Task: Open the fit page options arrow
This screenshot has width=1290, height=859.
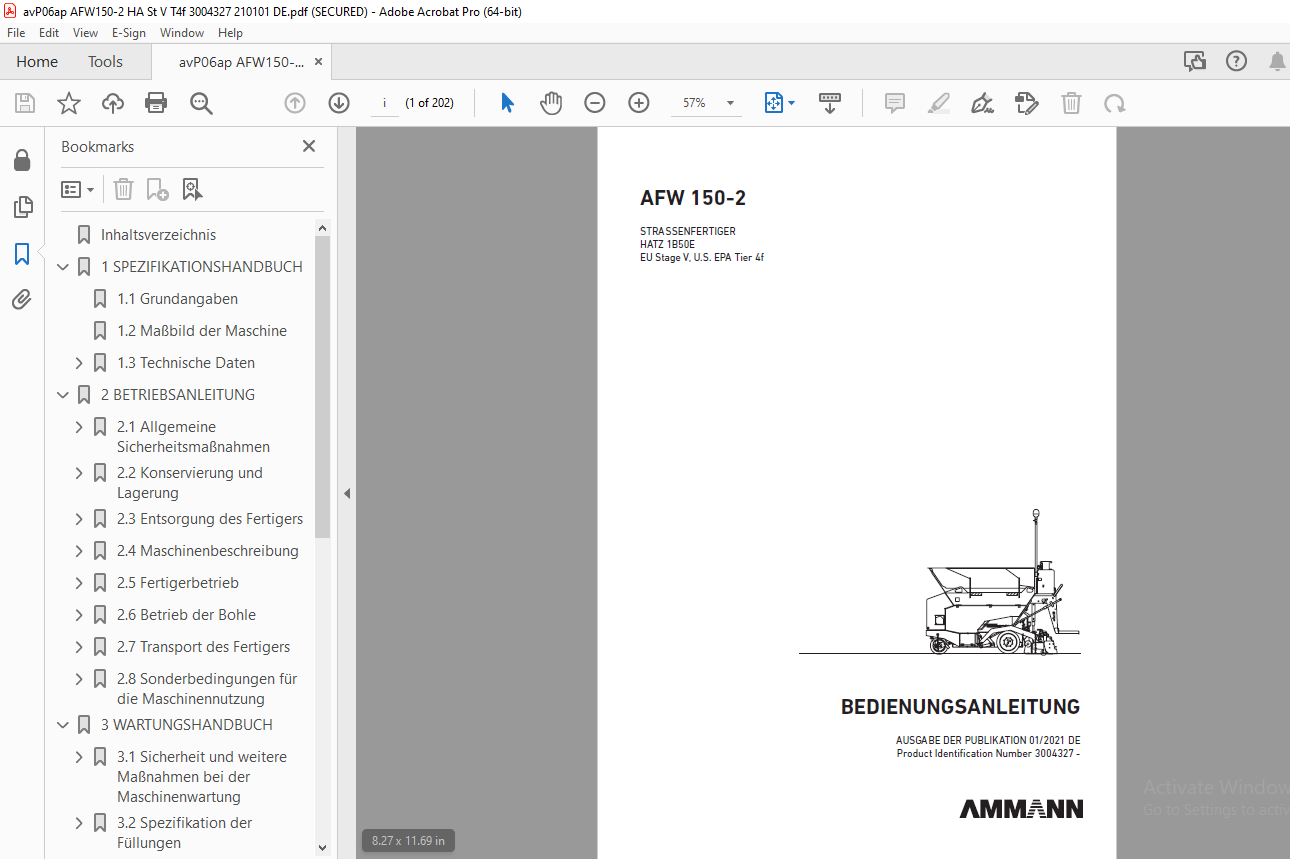Action: (792, 103)
